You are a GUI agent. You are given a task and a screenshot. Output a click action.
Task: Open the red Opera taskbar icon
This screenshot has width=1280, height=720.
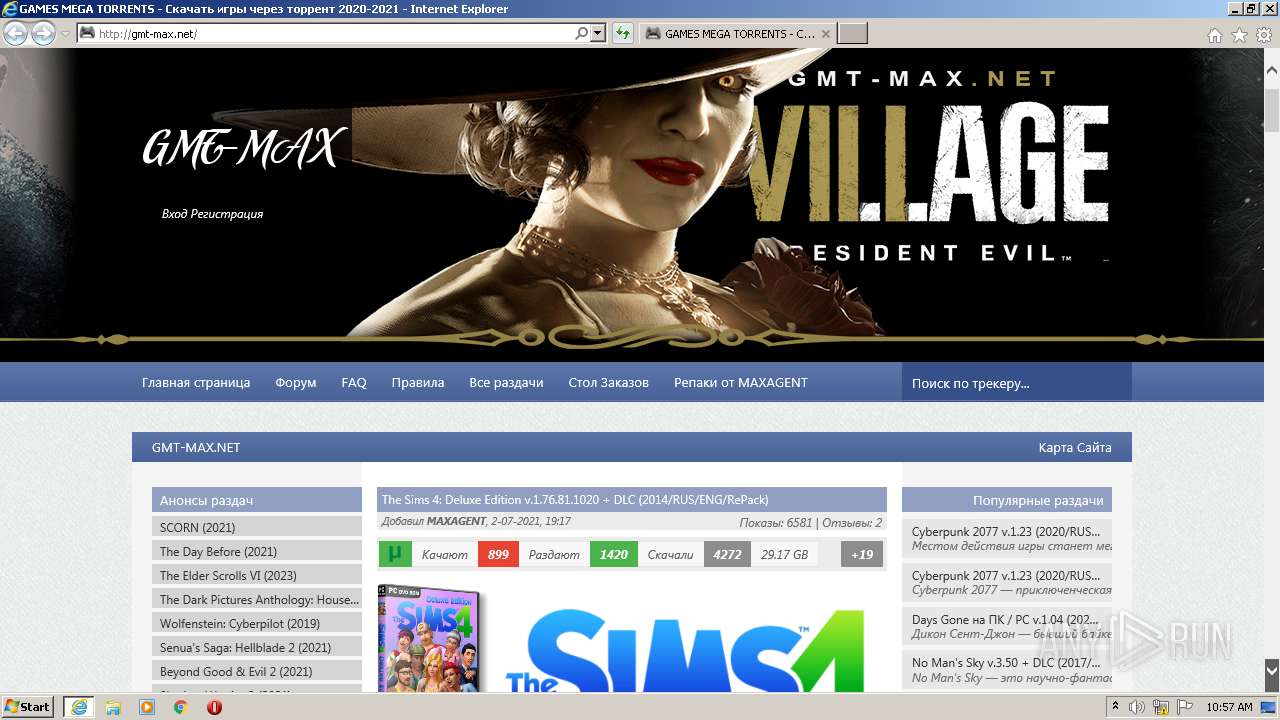(214, 707)
